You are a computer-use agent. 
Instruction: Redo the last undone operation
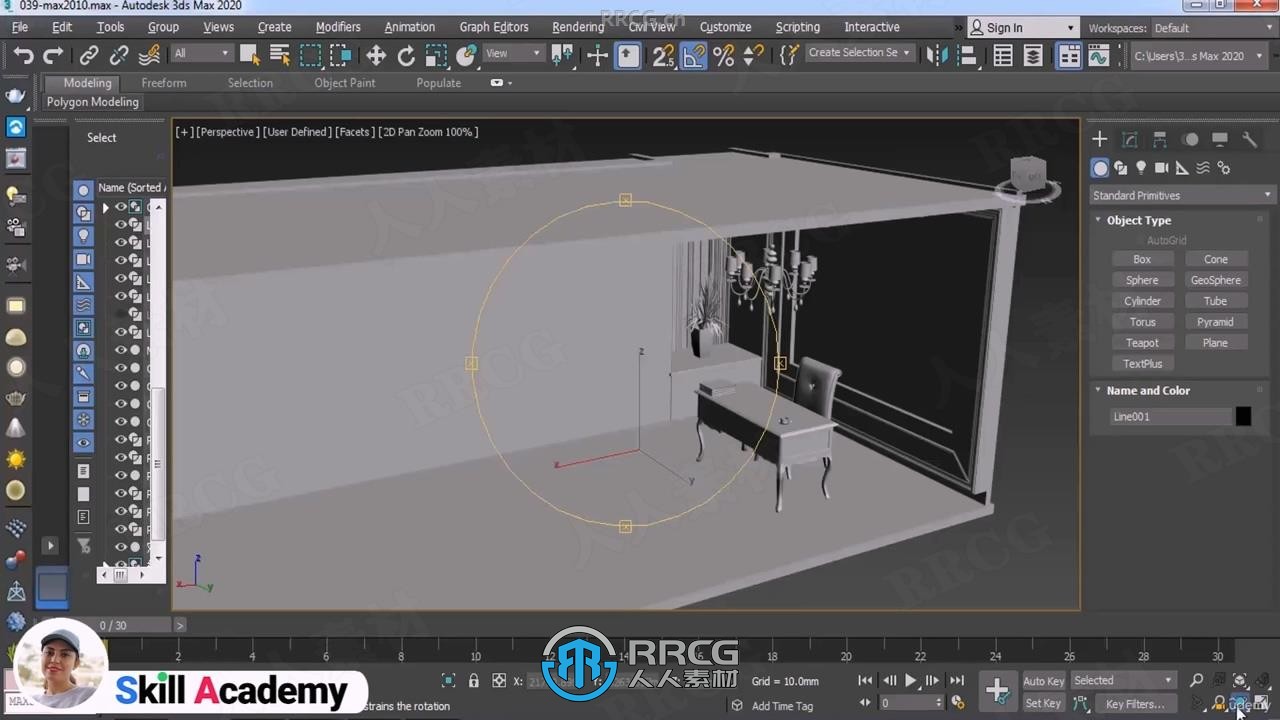53,56
